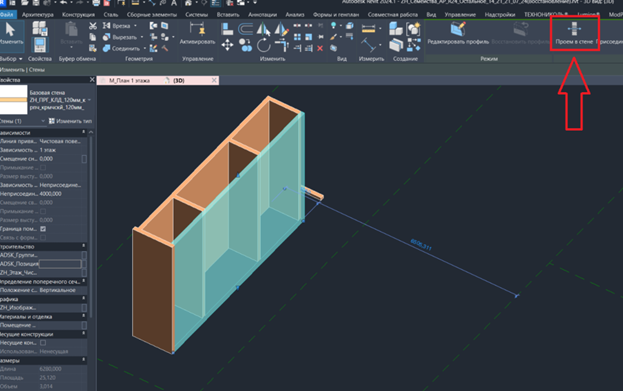Switch to the Аннотации ribbon tab

point(262,15)
